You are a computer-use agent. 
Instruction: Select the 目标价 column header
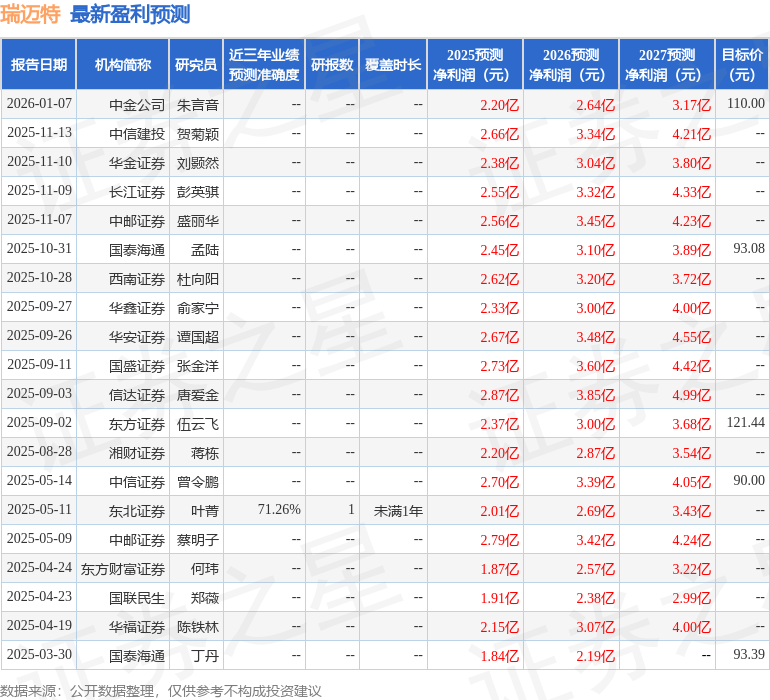(x=742, y=64)
